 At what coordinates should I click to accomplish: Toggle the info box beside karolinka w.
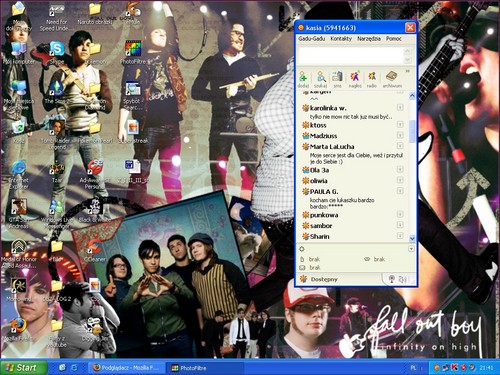point(400,107)
